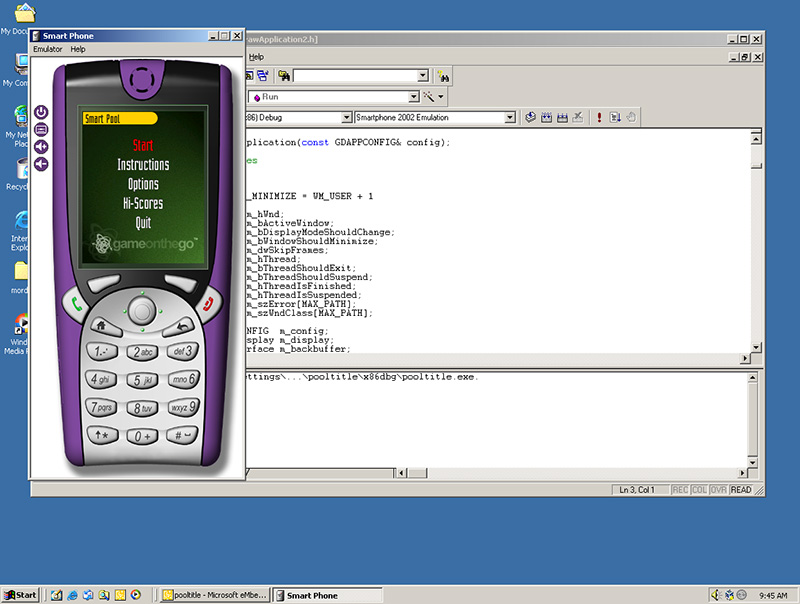Click the Rebuild All toolbar icon
Screen dimensions: 800x604
coord(562,117)
